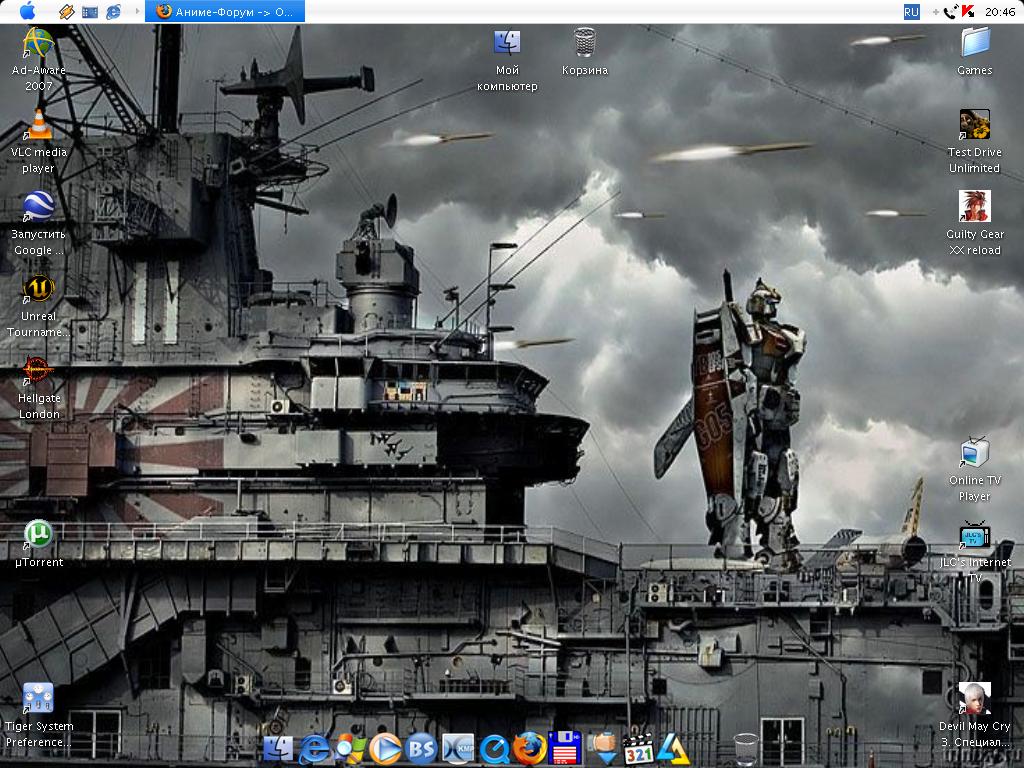Open the phone dial-up connection tray icon
Image resolution: width=1024 pixels, height=768 pixels.
[951, 11]
